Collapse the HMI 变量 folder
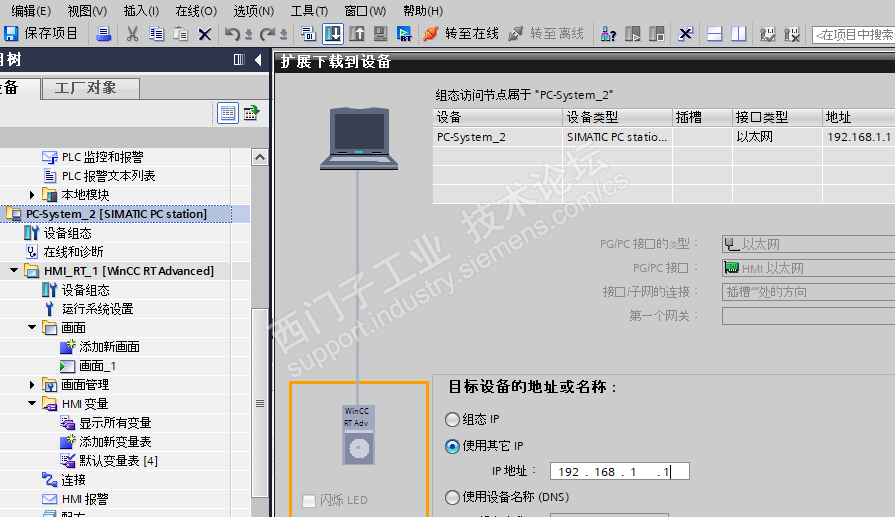This screenshot has width=895, height=517. 32,403
